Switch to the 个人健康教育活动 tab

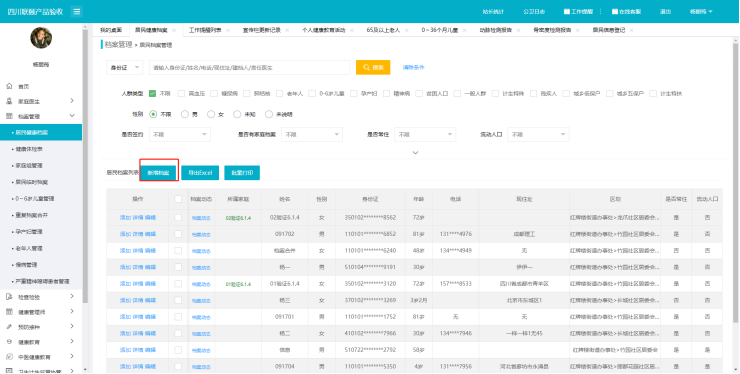[324, 30]
